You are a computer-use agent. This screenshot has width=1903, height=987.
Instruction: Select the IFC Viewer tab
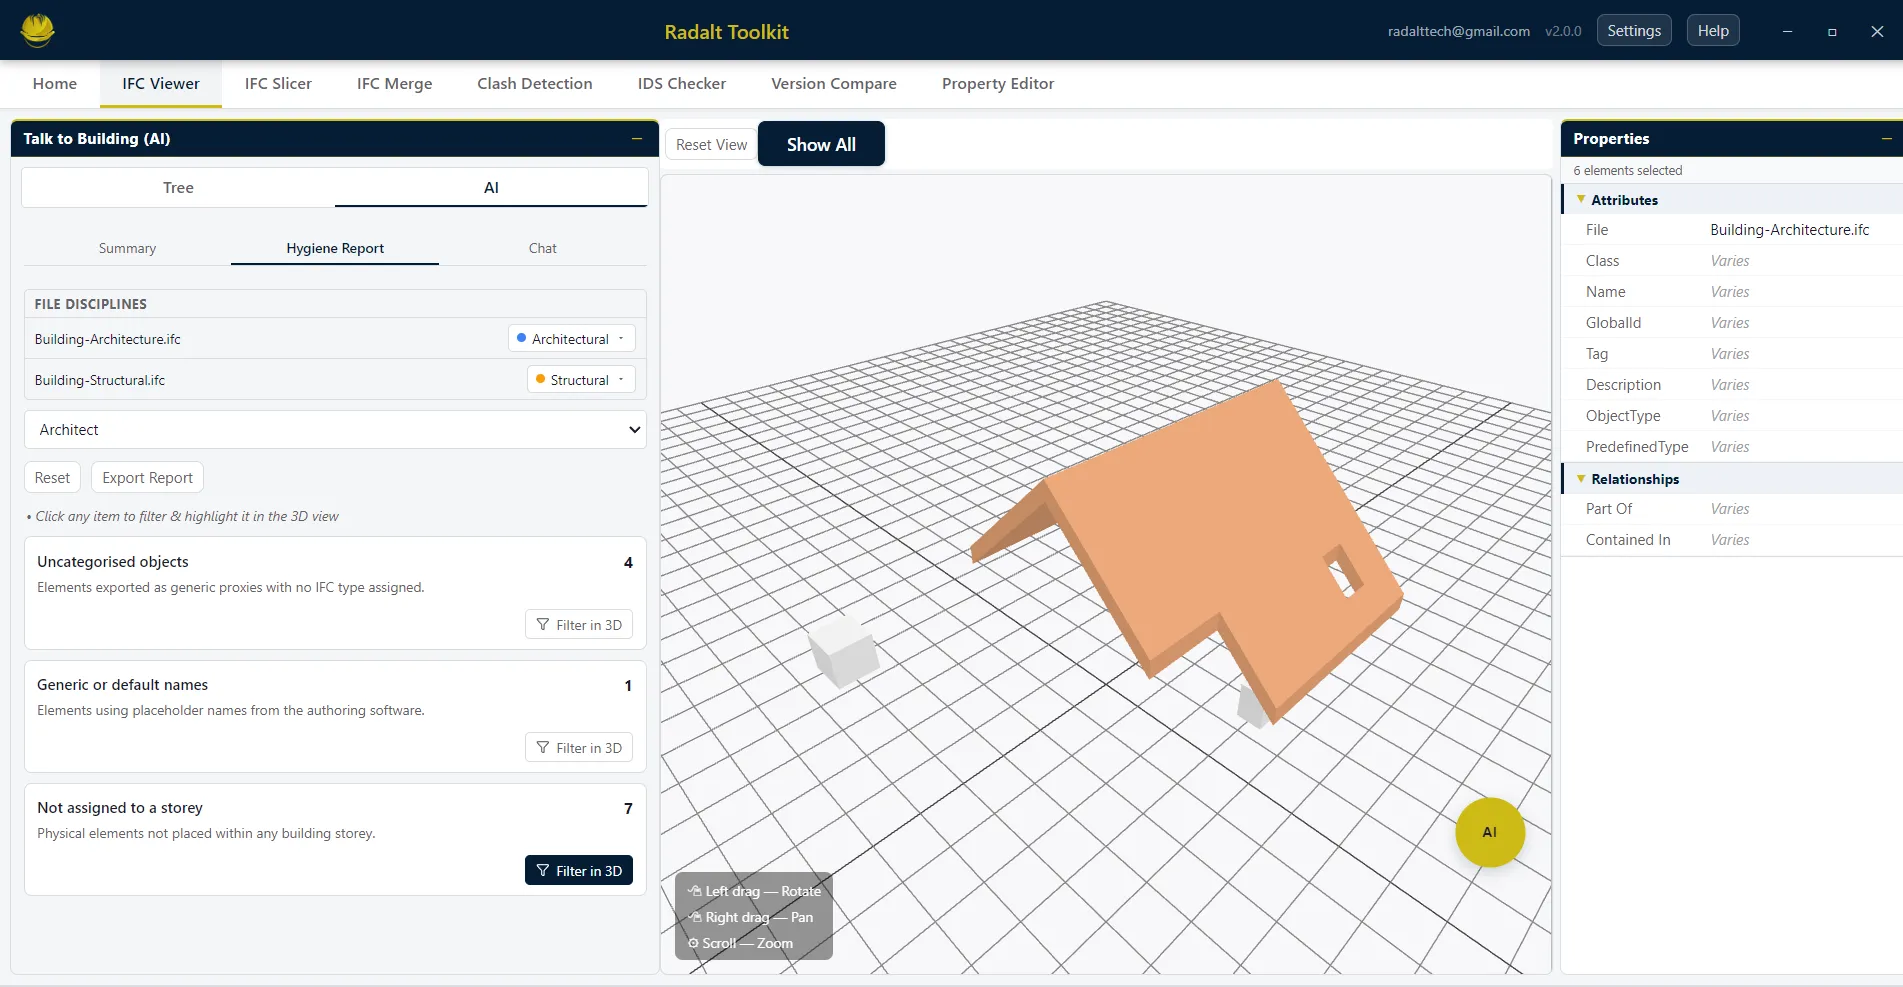tap(161, 84)
